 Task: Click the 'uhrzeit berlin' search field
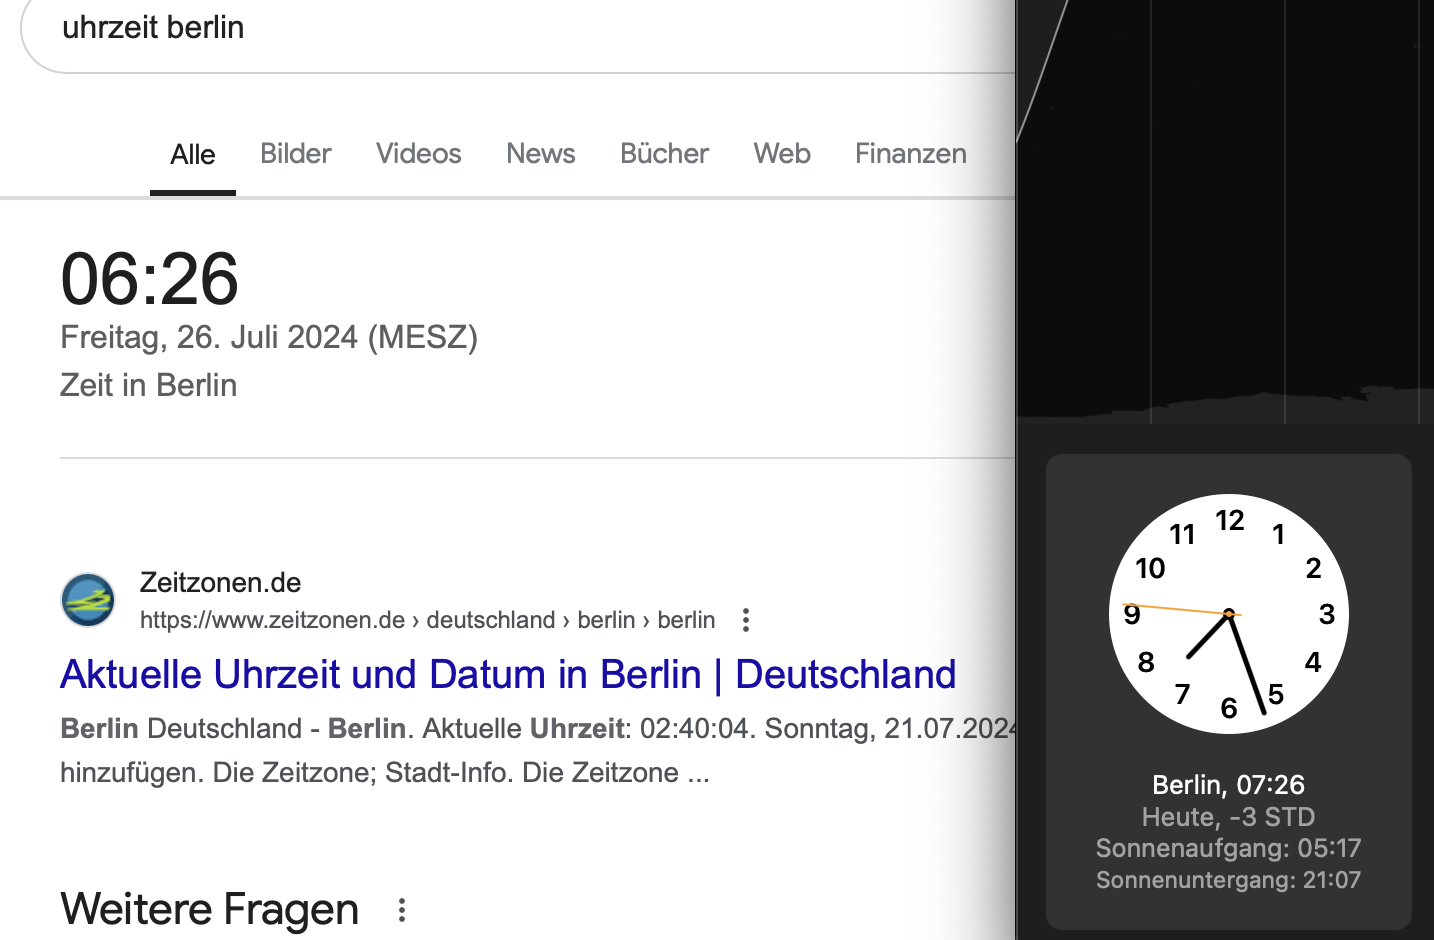pyautogui.click(x=520, y=30)
